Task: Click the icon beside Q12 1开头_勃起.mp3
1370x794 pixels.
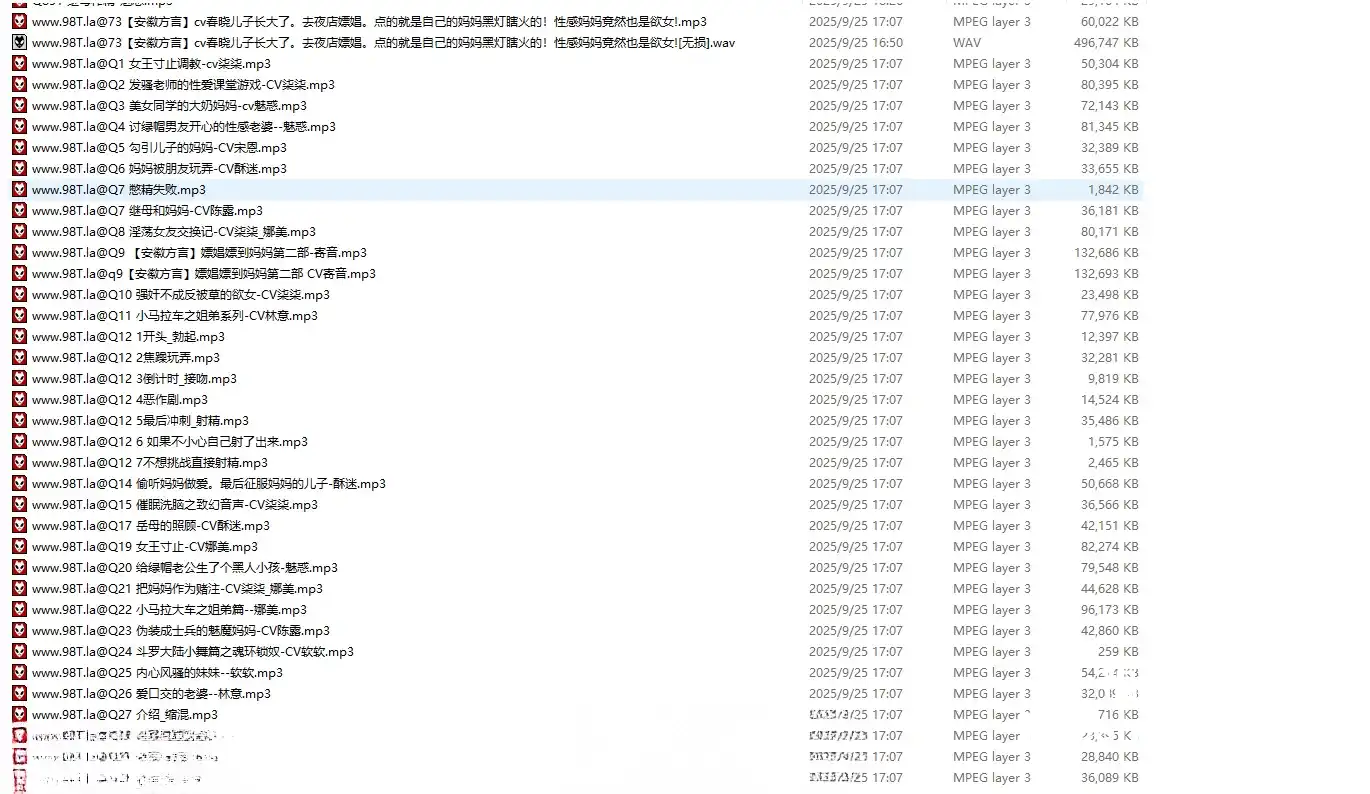Action: click(19, 336)
